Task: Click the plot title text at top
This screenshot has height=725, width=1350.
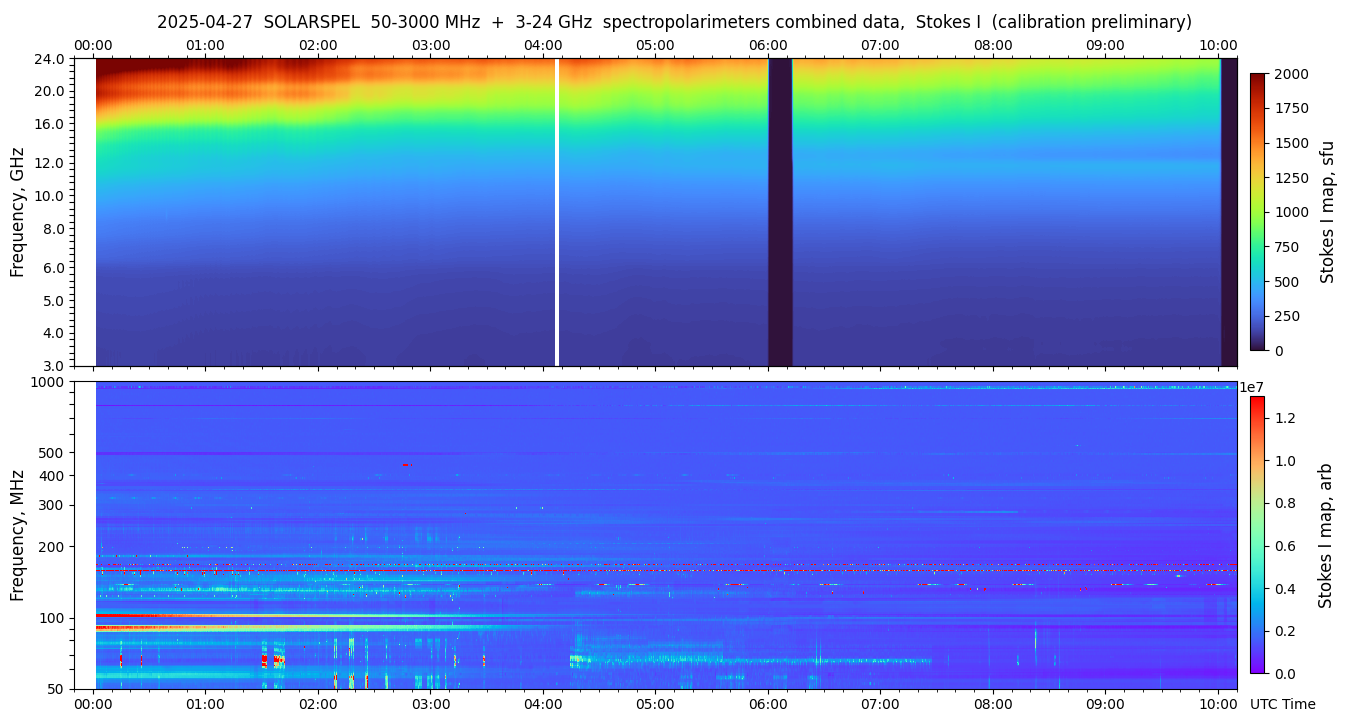Action: coord(674,22)
